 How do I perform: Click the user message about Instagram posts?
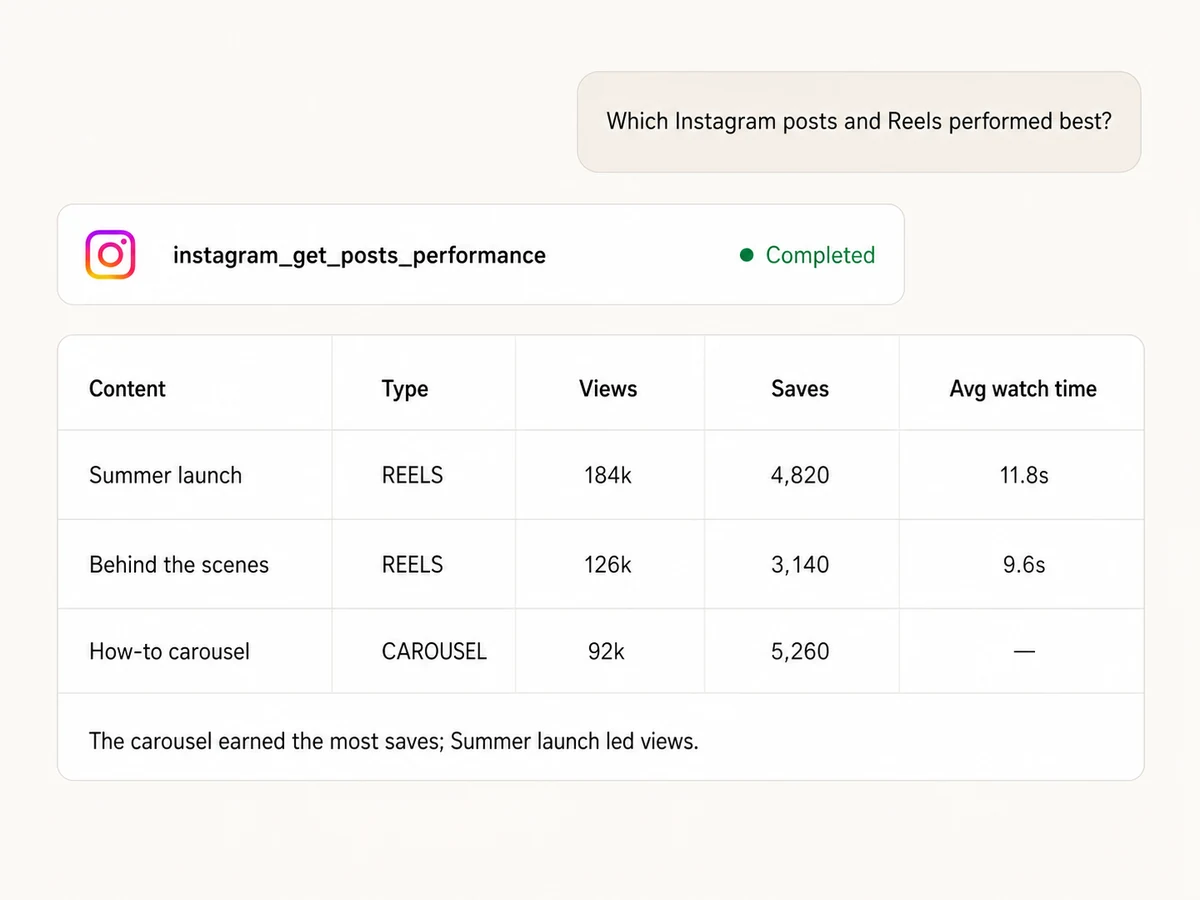coord(859,122)
